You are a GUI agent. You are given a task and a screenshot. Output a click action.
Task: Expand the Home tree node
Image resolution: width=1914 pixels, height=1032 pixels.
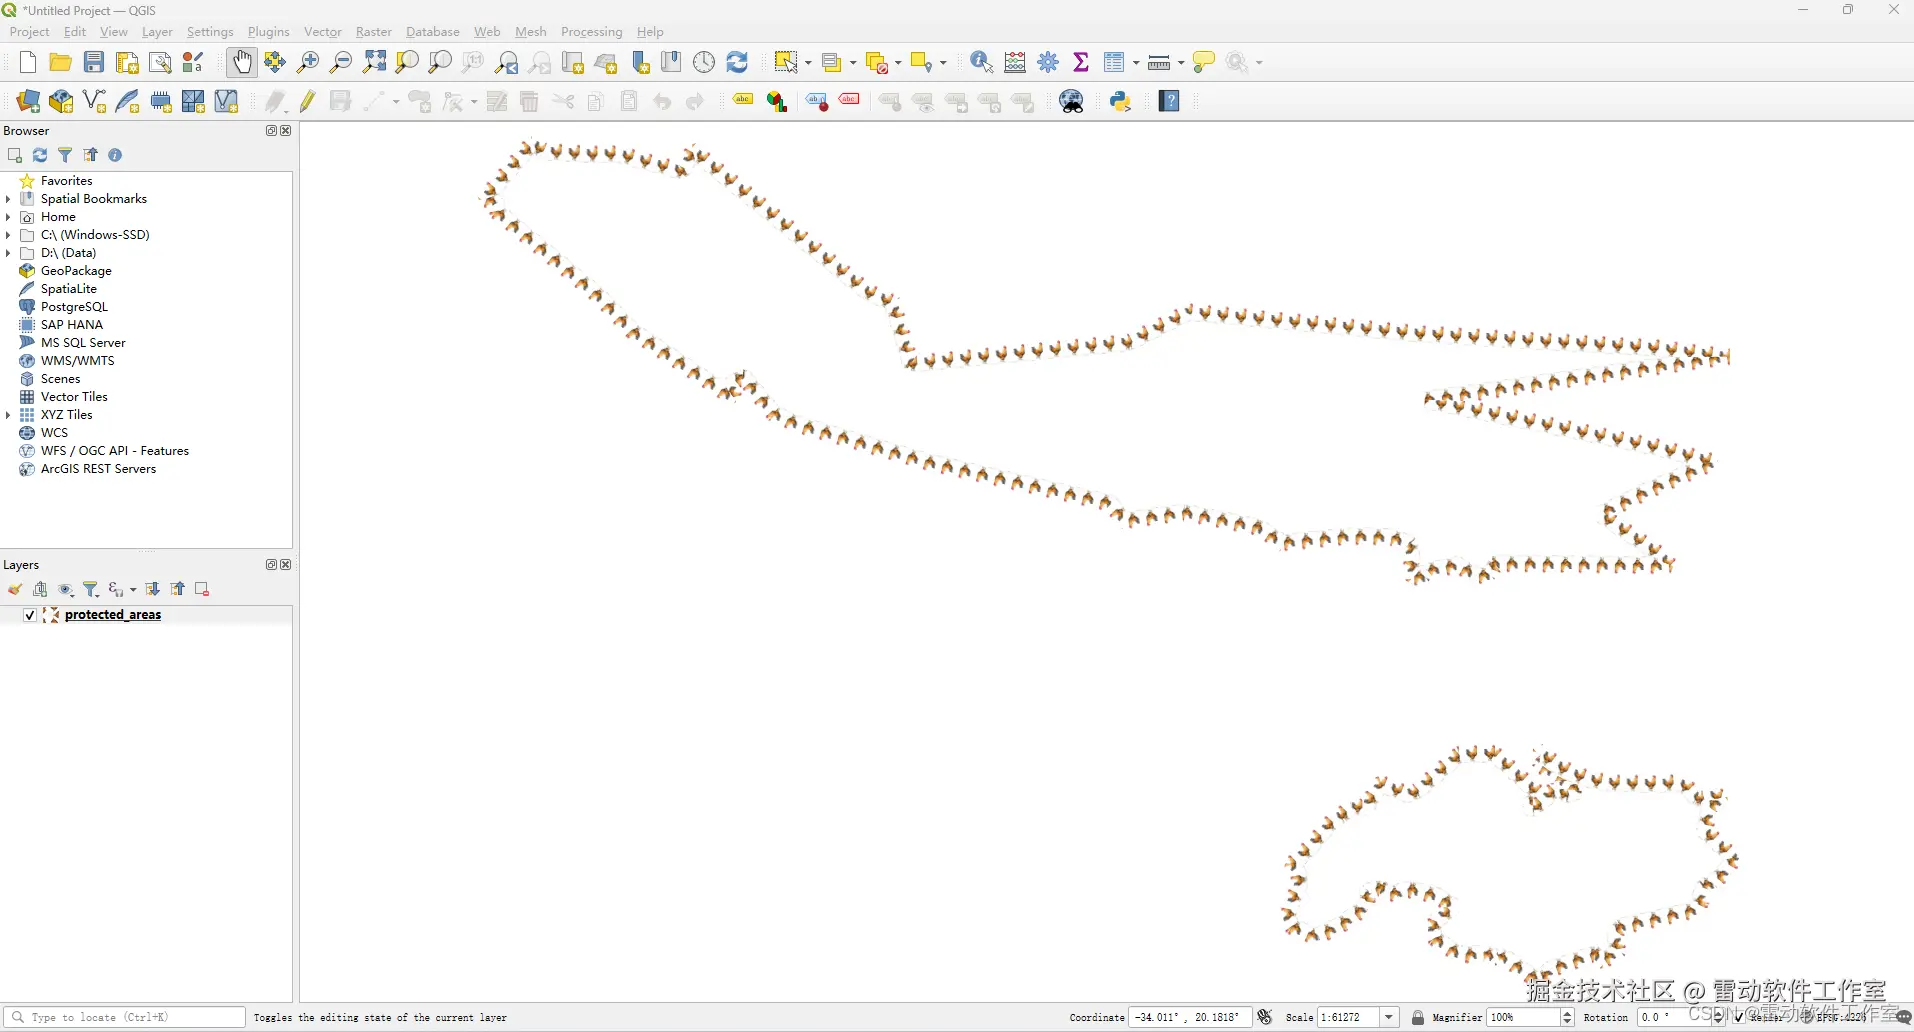pos(8,217)
